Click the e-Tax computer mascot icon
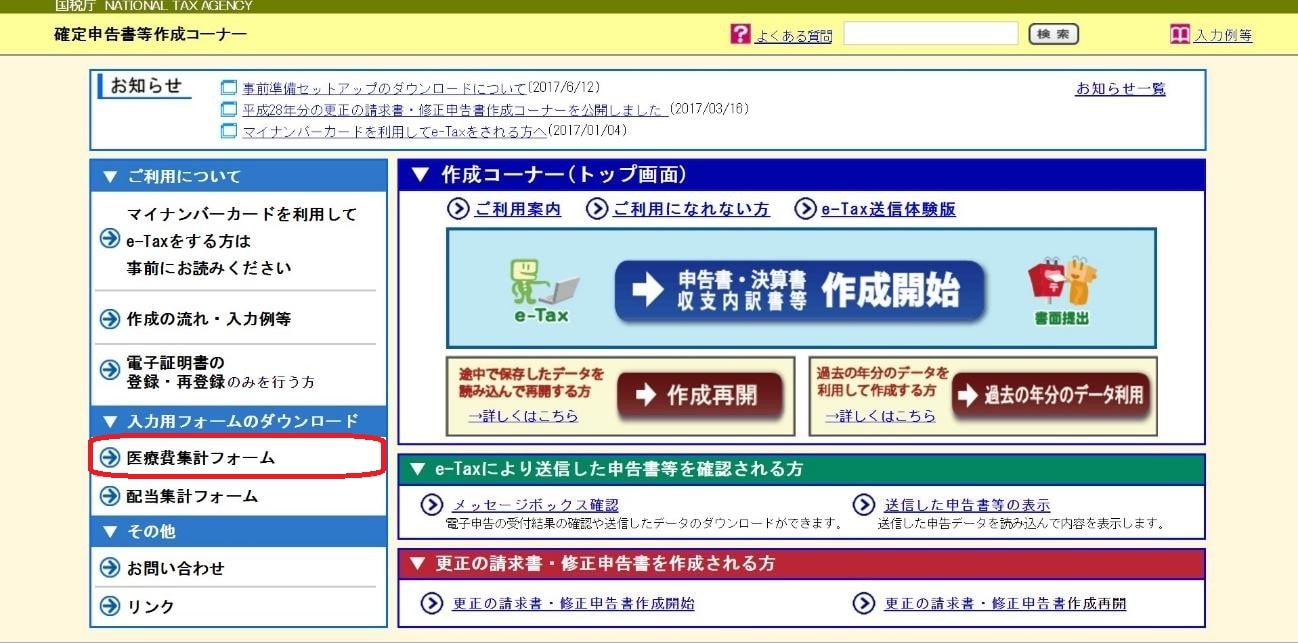Screen dimensions: 1298x643 pos(542,284)
